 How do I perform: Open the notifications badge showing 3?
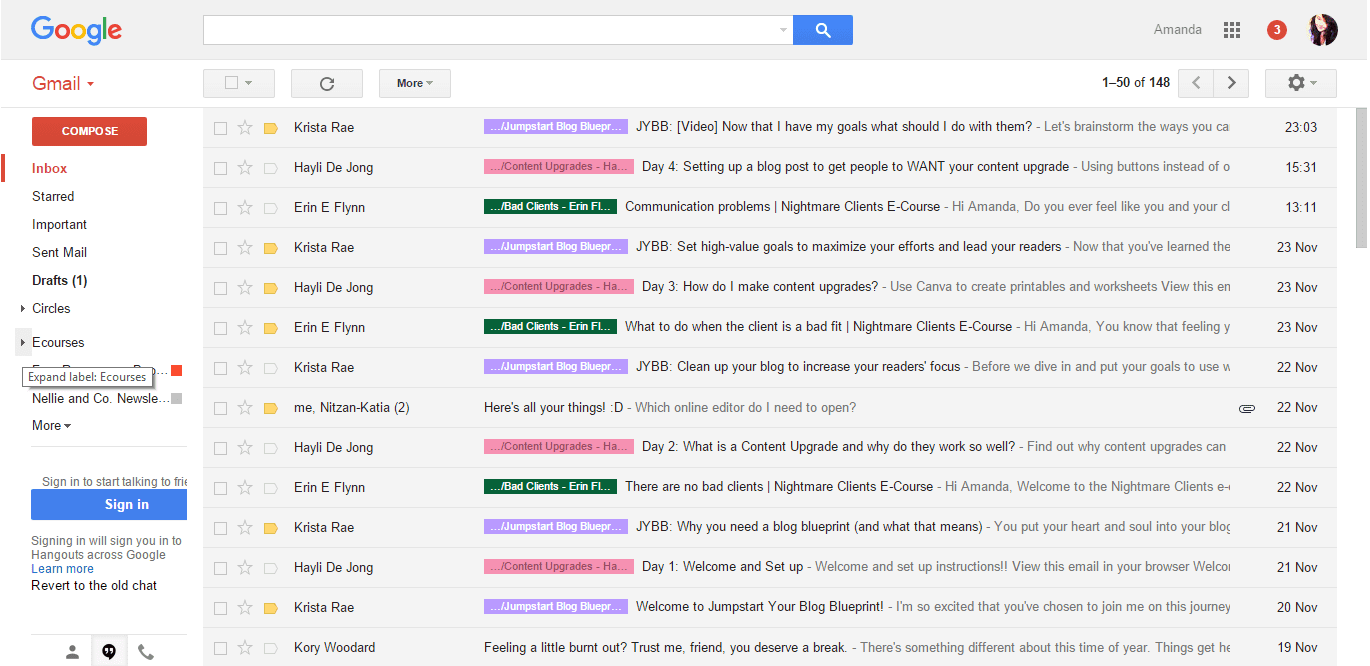[x=1277, y=30]
